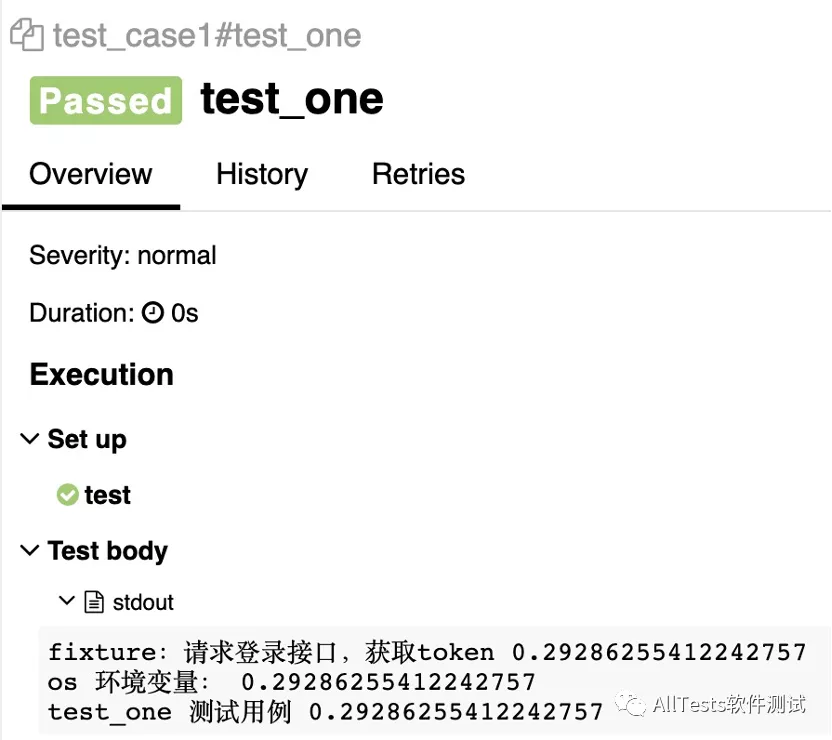The width and height of the screenshot is (832, 740).
Task: Collapse the Test body section
Action: [28, 550]
